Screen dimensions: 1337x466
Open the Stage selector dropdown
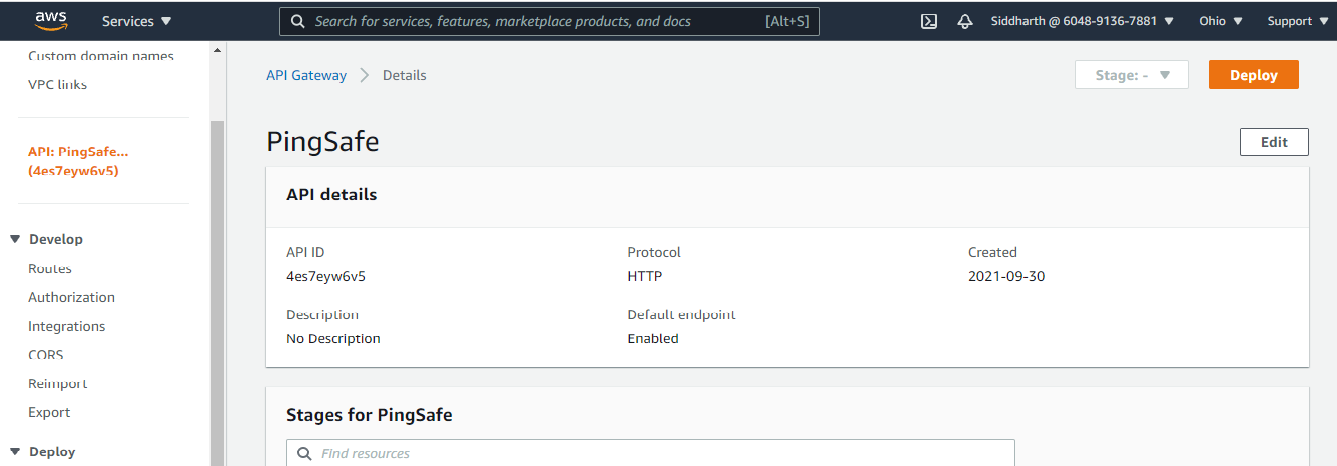1131,75
